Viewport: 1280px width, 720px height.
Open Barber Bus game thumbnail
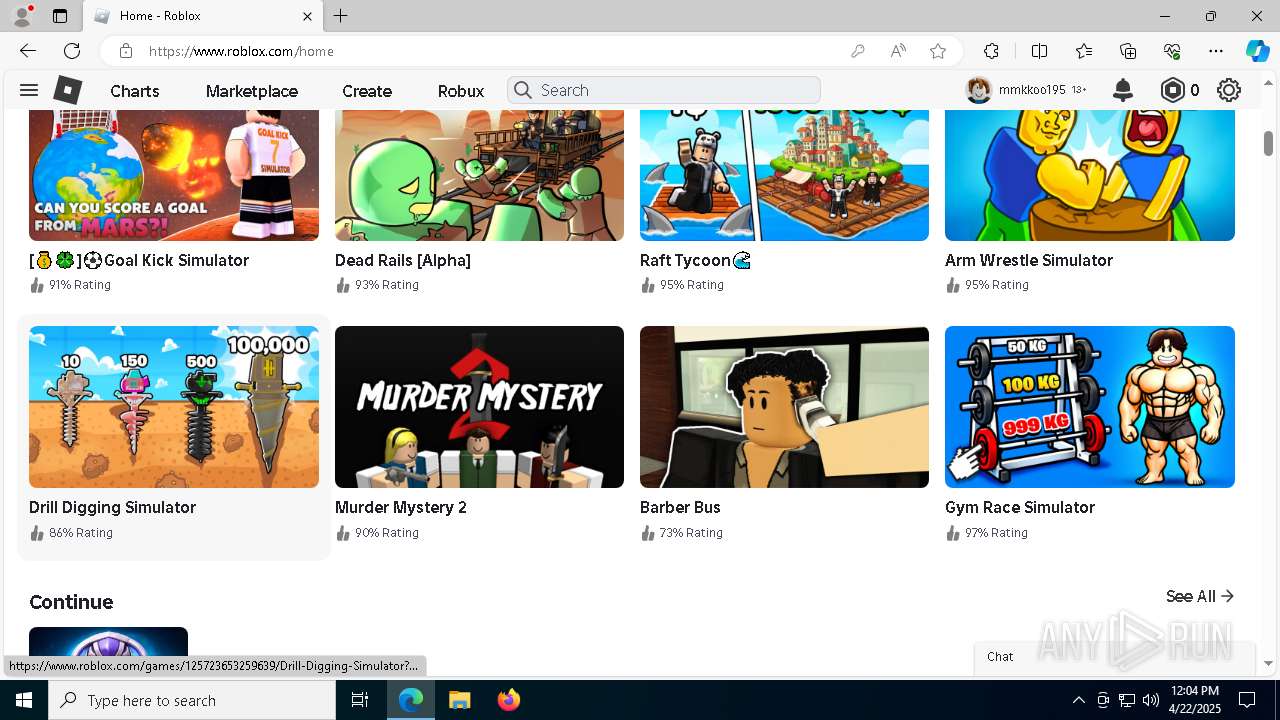coord(784,407)
